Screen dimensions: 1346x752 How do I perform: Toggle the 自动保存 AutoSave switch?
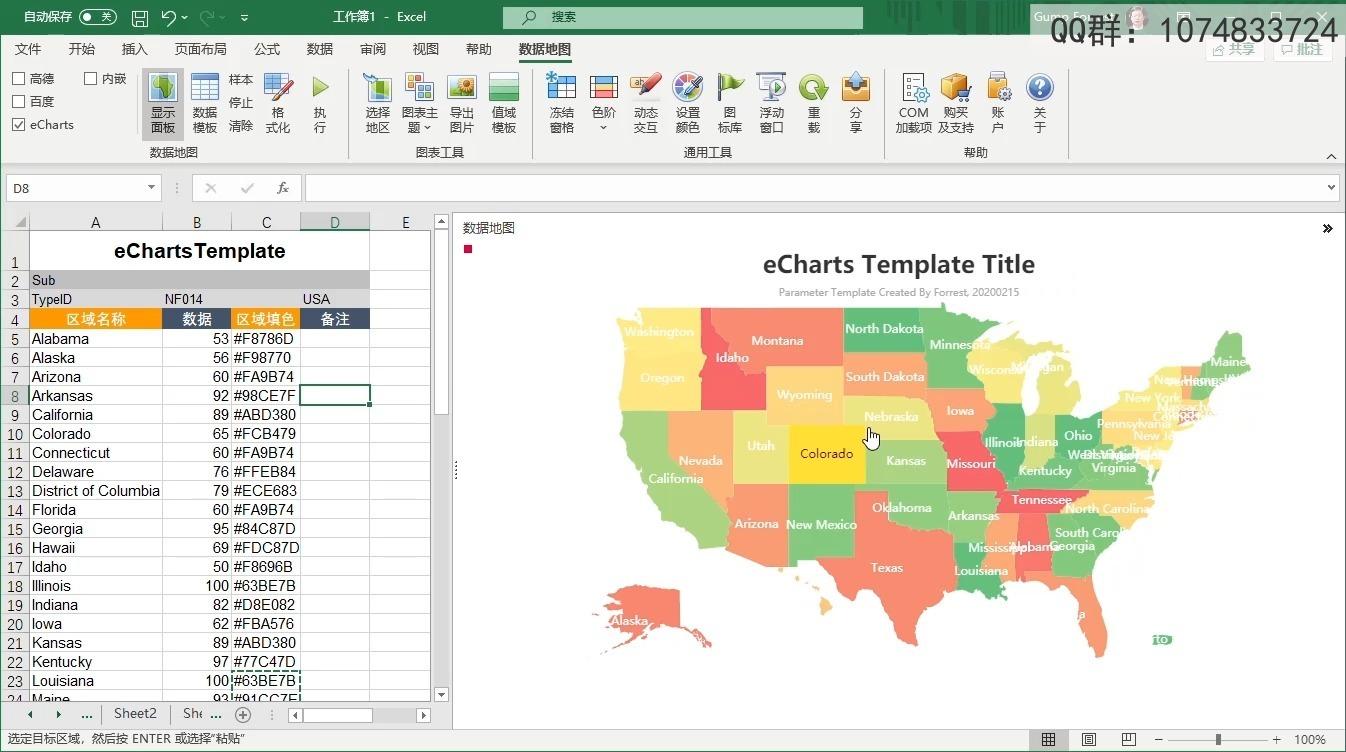[x=97, y=17]
